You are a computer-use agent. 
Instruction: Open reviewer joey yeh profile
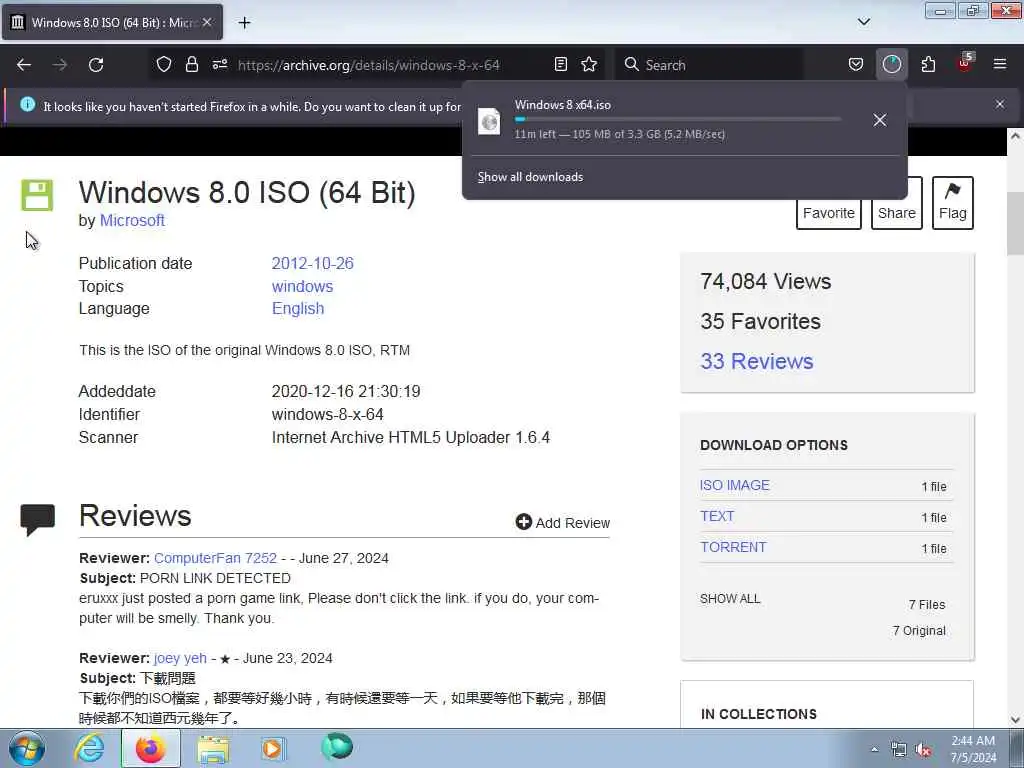tap(180, 658)
